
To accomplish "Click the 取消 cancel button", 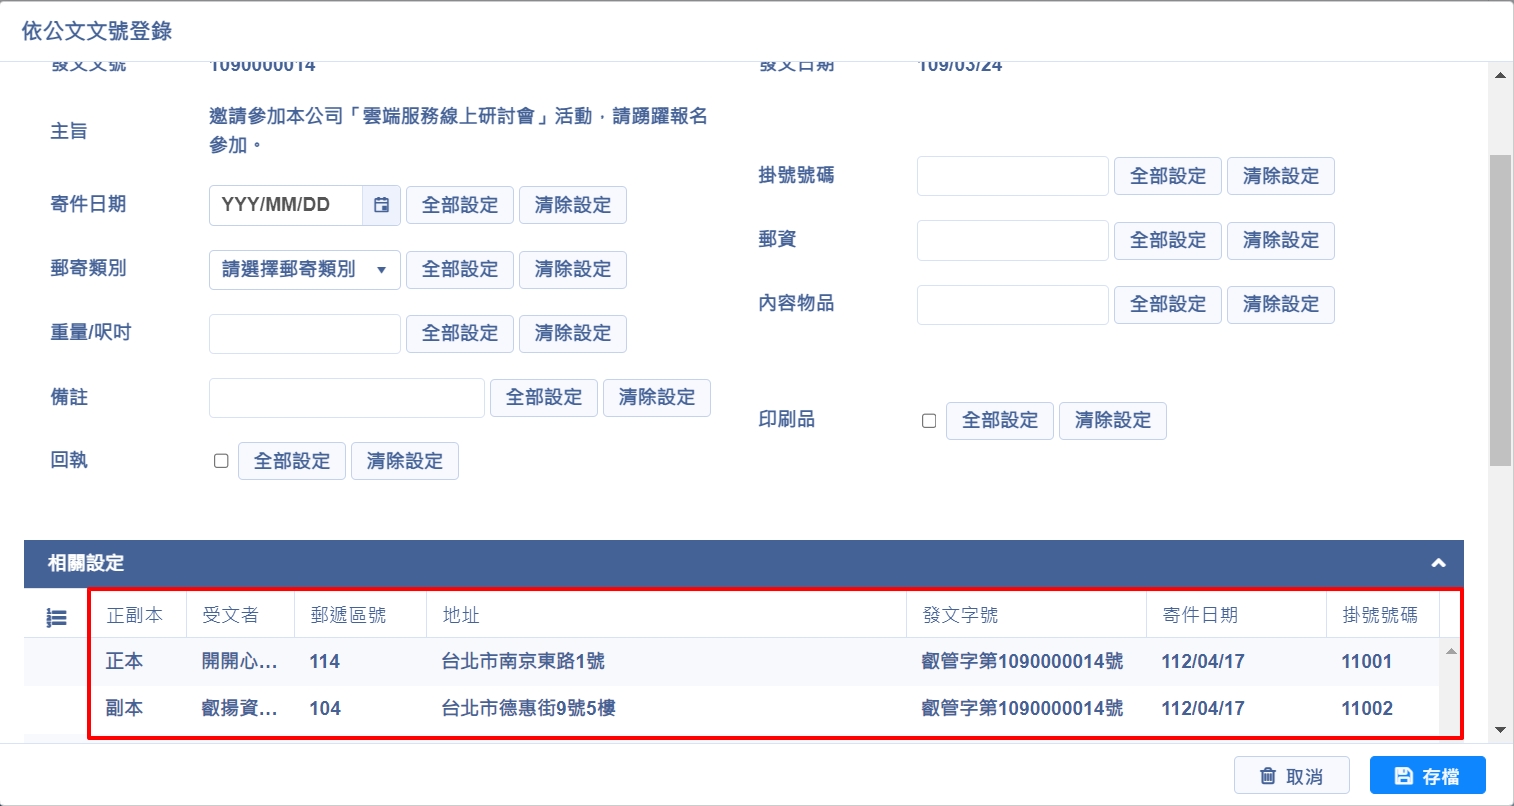I will (x=1291, y=776).
